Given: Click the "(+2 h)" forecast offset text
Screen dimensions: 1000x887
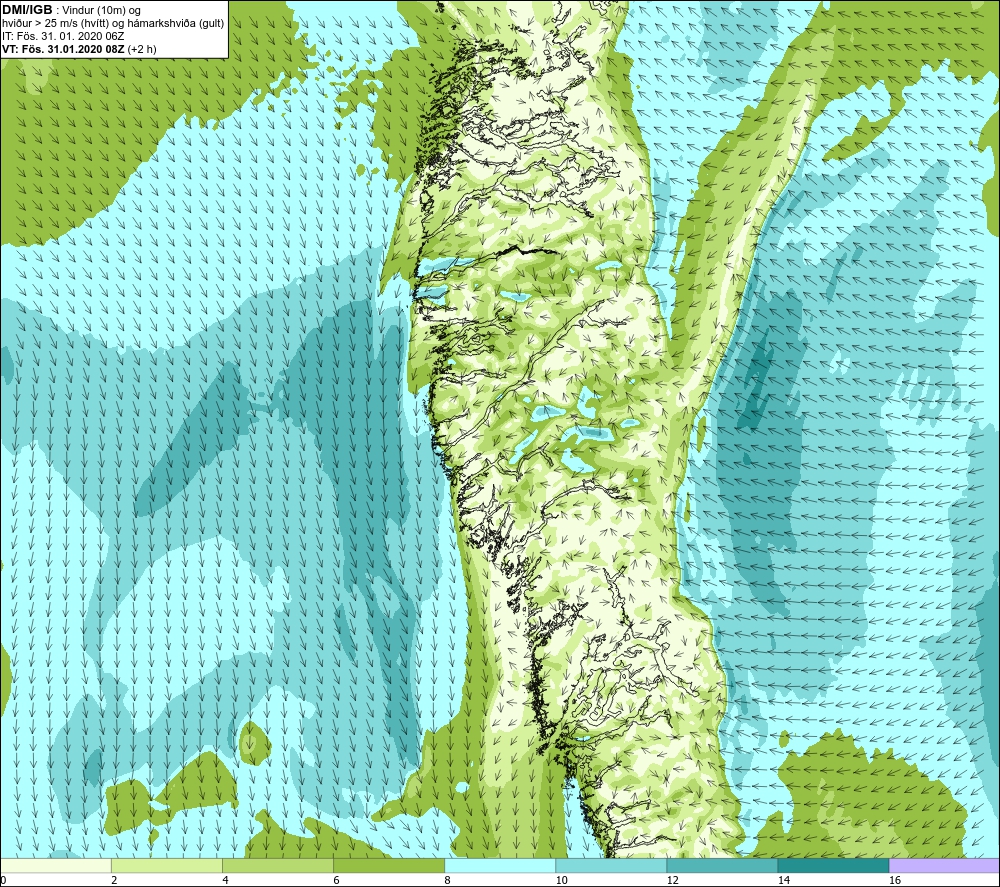Looking at the screenshot, I should coord(142,49).
